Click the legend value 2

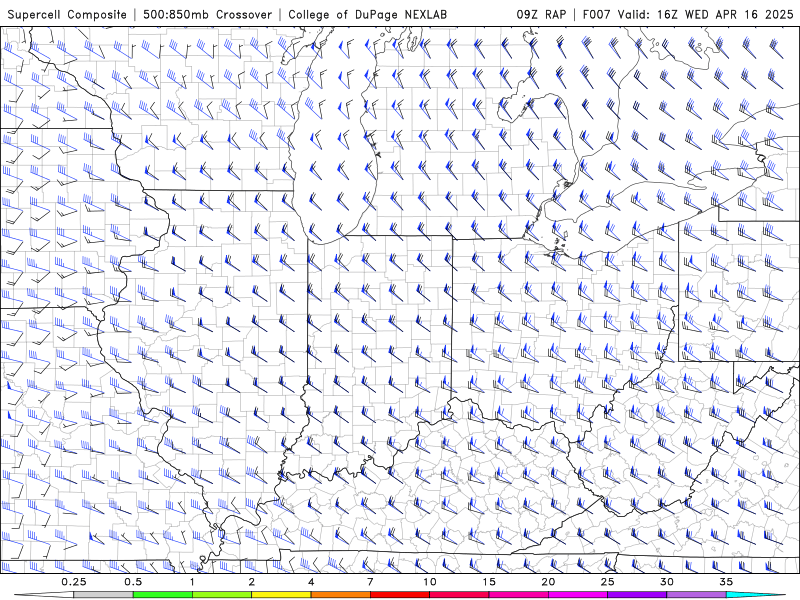click(252, 582)
